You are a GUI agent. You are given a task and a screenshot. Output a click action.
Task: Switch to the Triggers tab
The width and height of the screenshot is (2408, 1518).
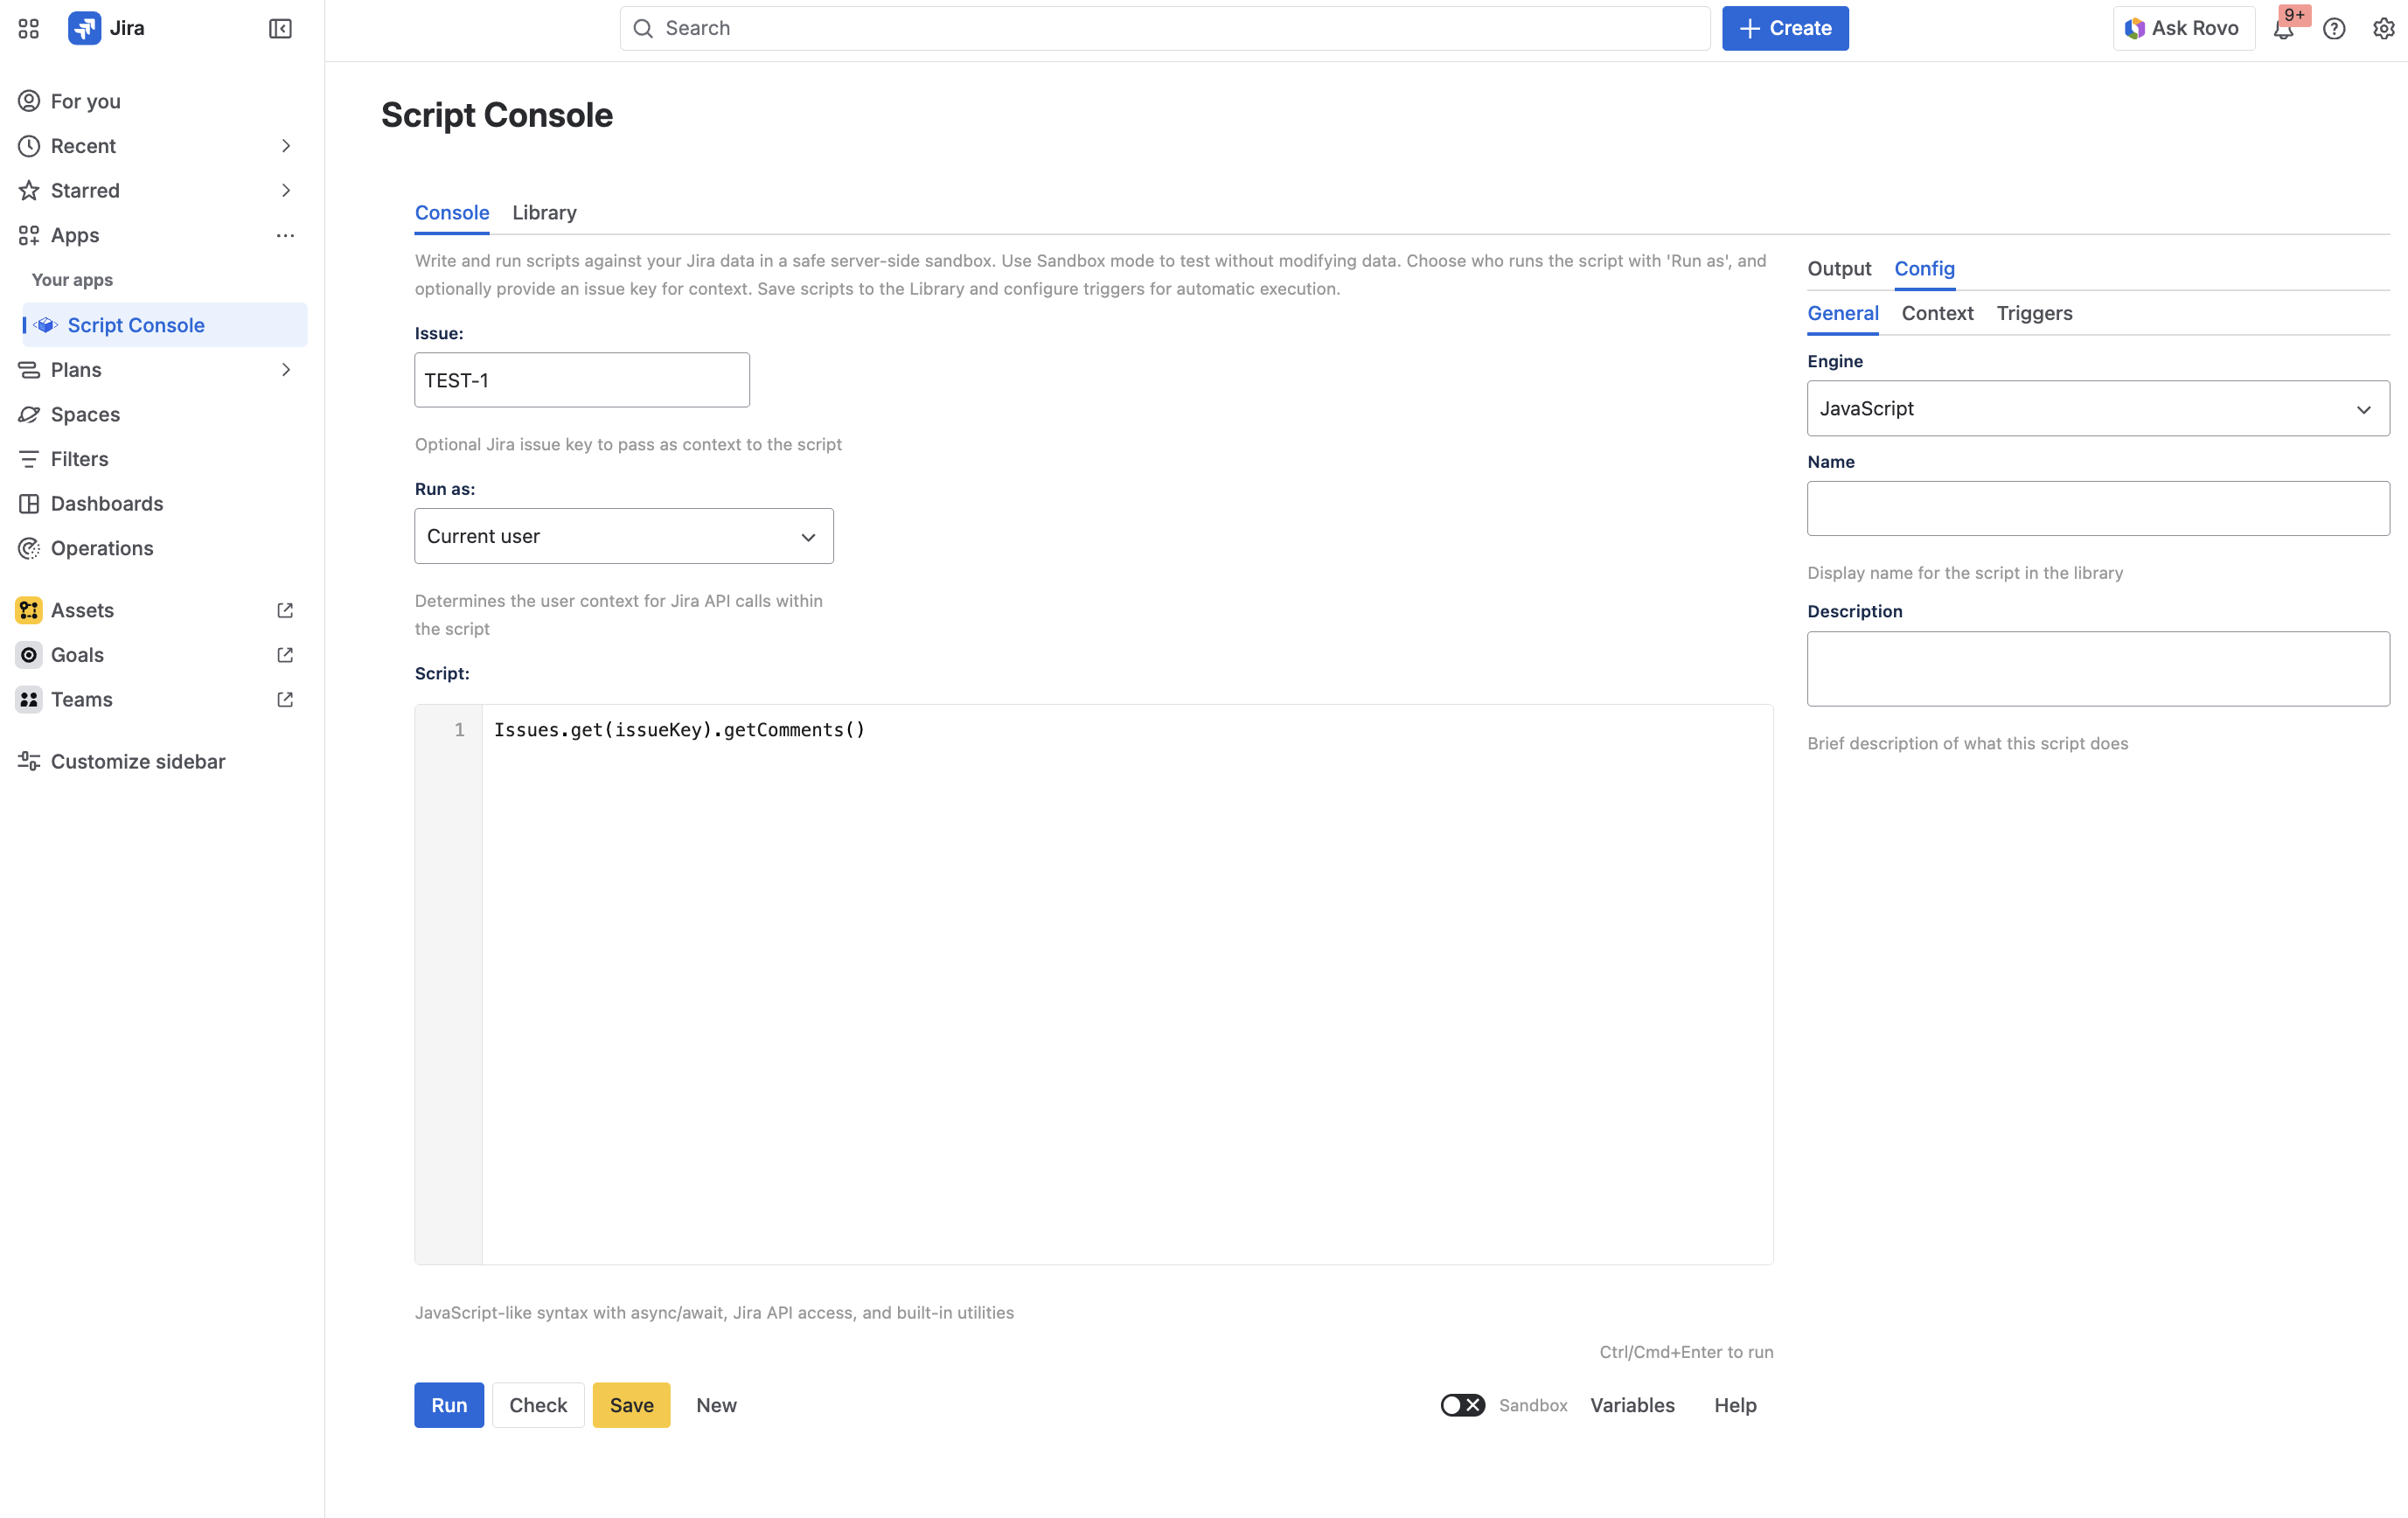(x=2034, y=313)
